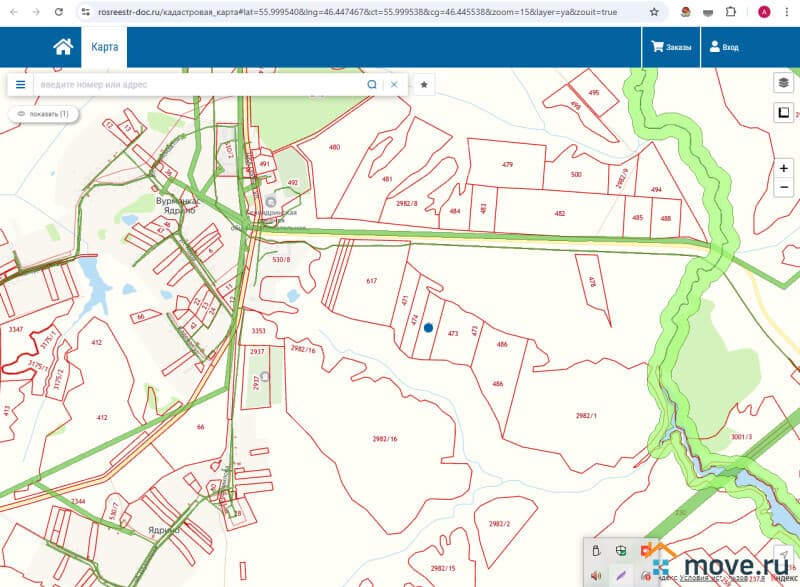Toggle the square area tool button
Image resolution: width=800 pixels, height=587 pixels.
(x=783, y=113)
